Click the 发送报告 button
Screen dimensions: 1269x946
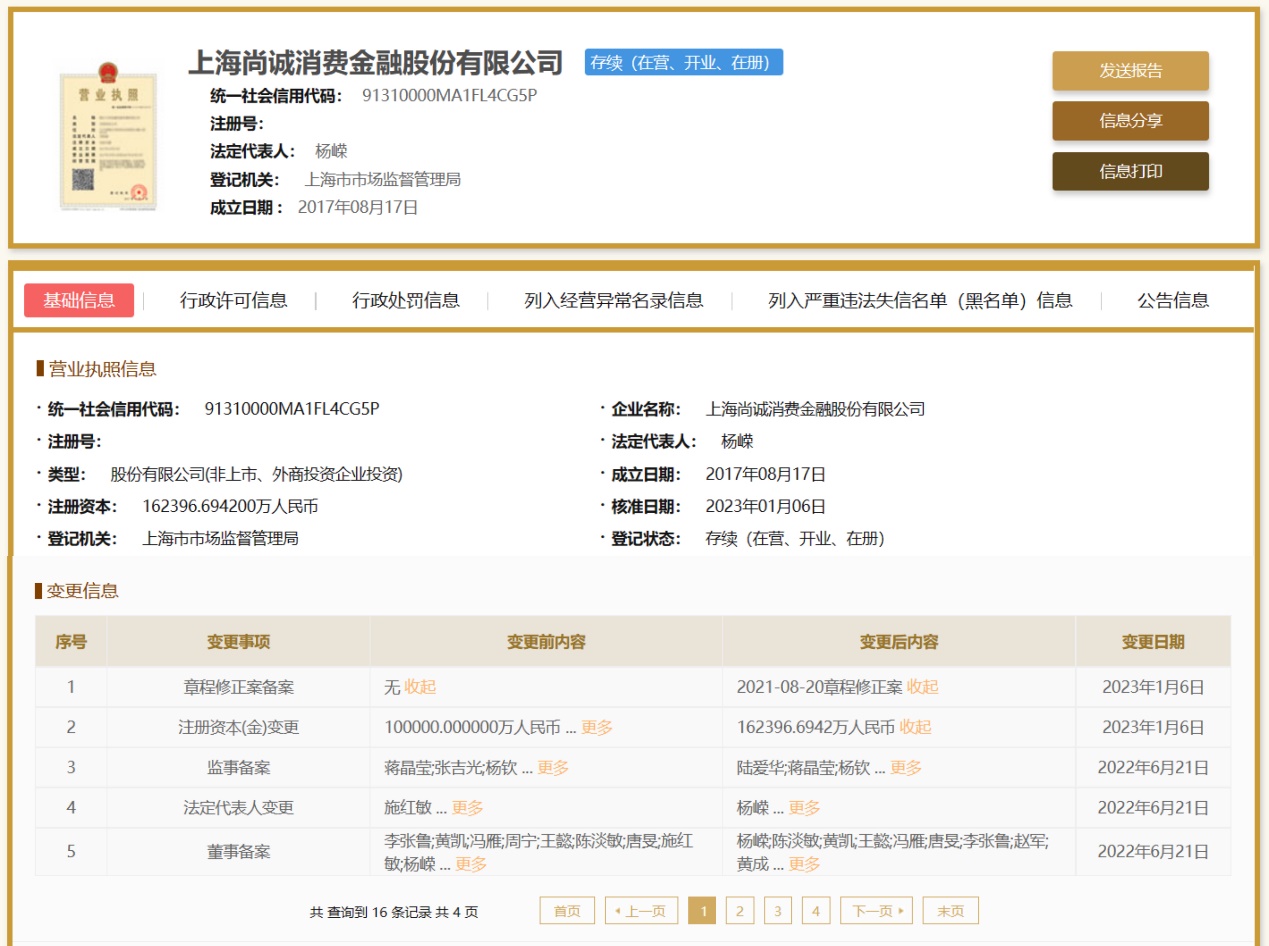pyautogui.click(x=1130, y=71)
